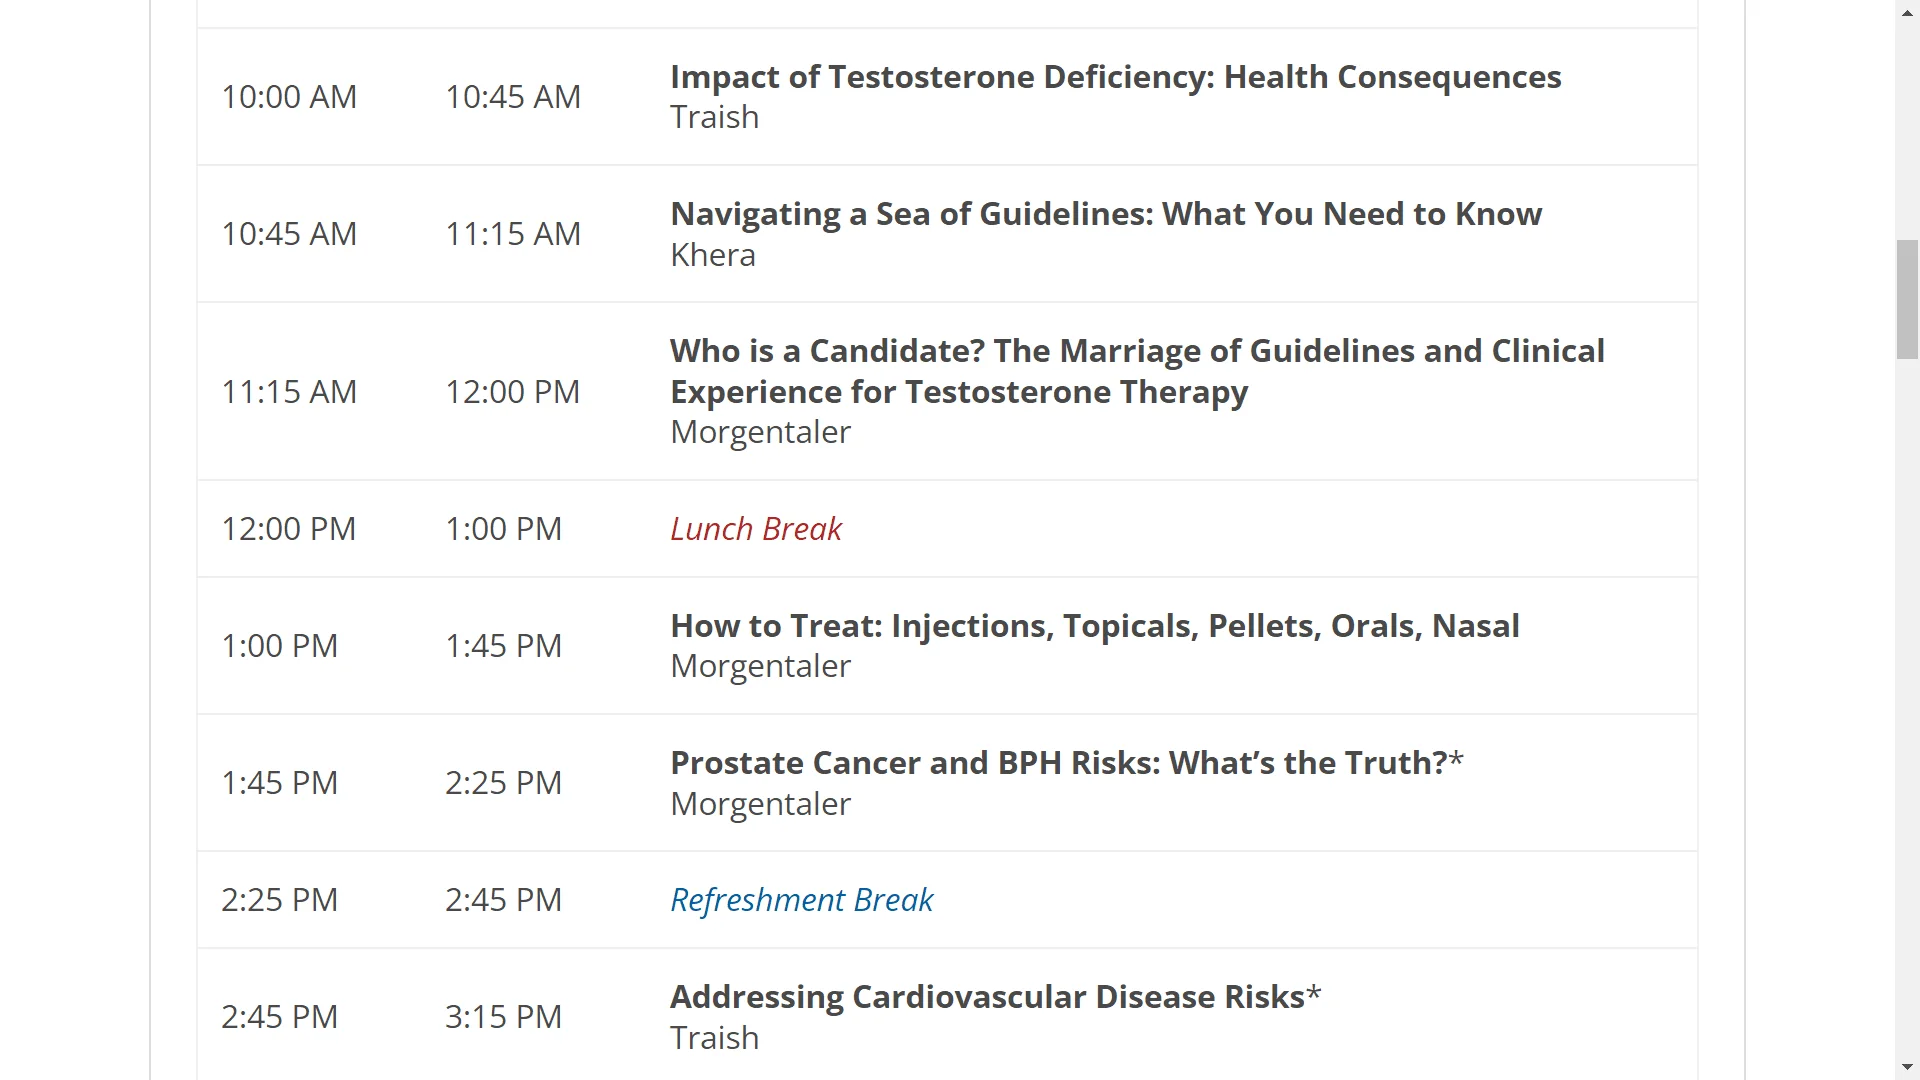Click the Refreshment Break text

tap(801, 900)
